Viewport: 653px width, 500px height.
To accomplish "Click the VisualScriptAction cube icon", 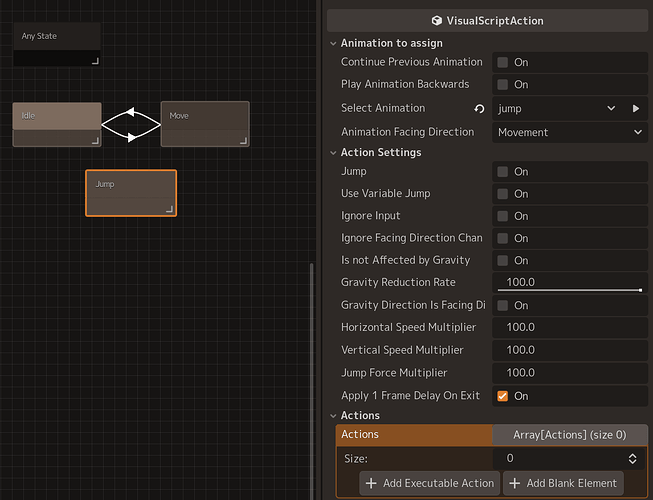I will point(436,20).
